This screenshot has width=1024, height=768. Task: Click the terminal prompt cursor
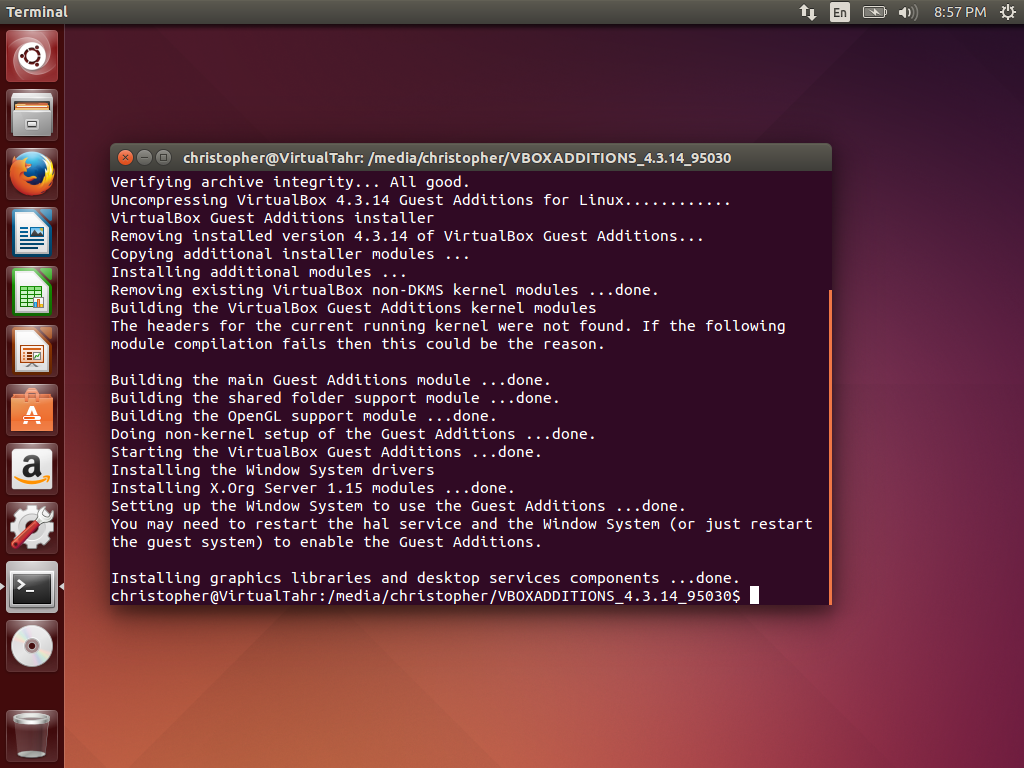click(754, 596)
